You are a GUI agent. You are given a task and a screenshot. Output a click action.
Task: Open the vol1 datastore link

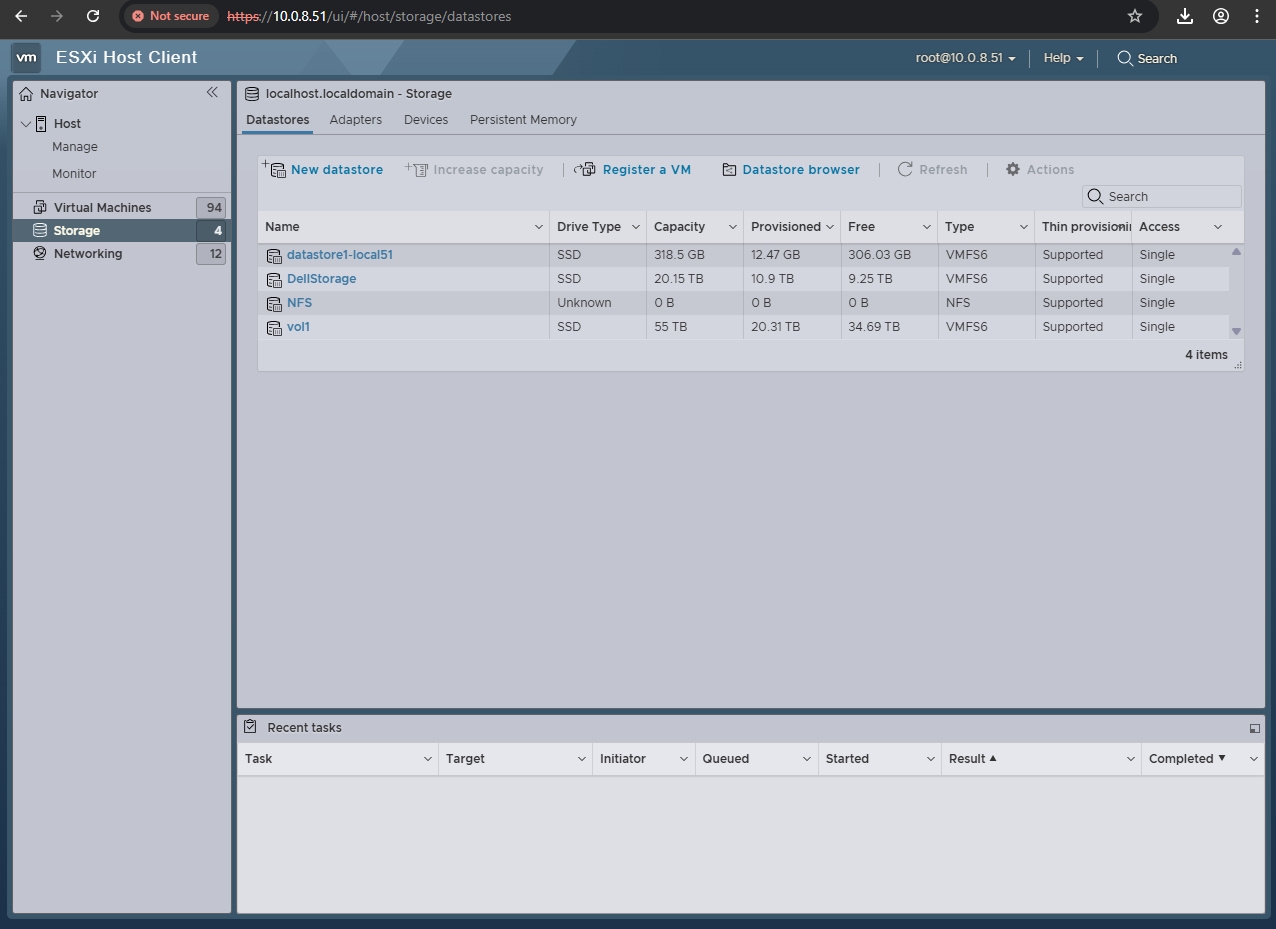298,327
